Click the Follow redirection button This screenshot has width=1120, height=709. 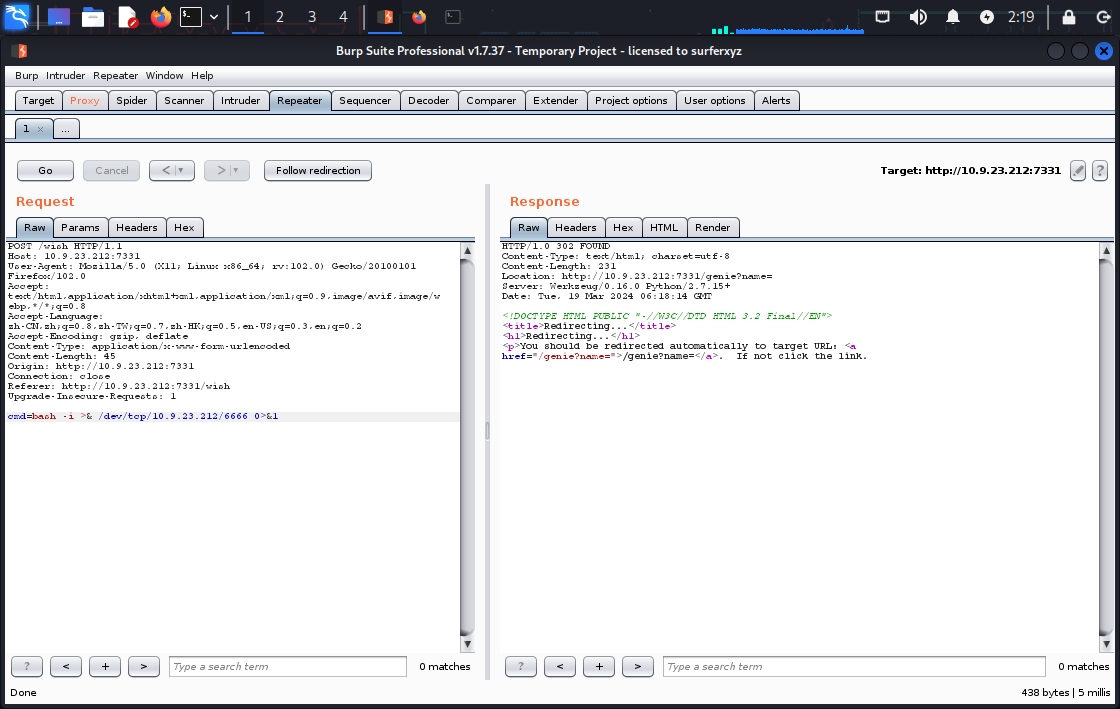(318, 170)
